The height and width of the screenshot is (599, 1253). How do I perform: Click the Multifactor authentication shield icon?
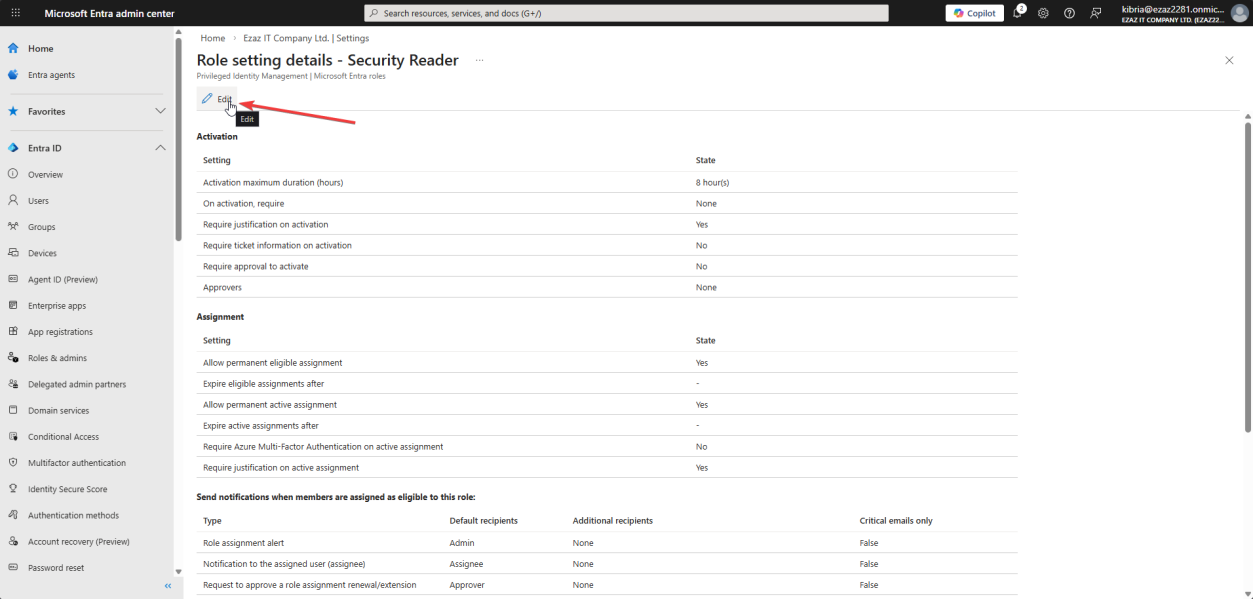click(13, 463)
